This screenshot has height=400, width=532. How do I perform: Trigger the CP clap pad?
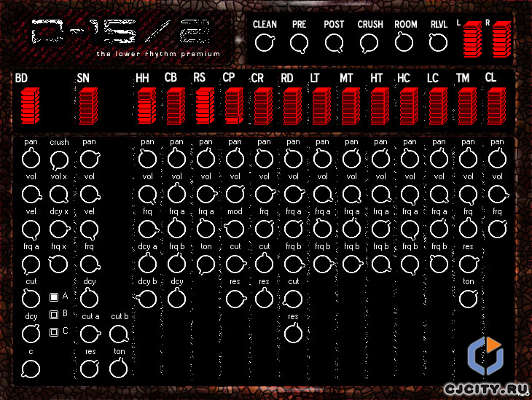coord(234,106)
